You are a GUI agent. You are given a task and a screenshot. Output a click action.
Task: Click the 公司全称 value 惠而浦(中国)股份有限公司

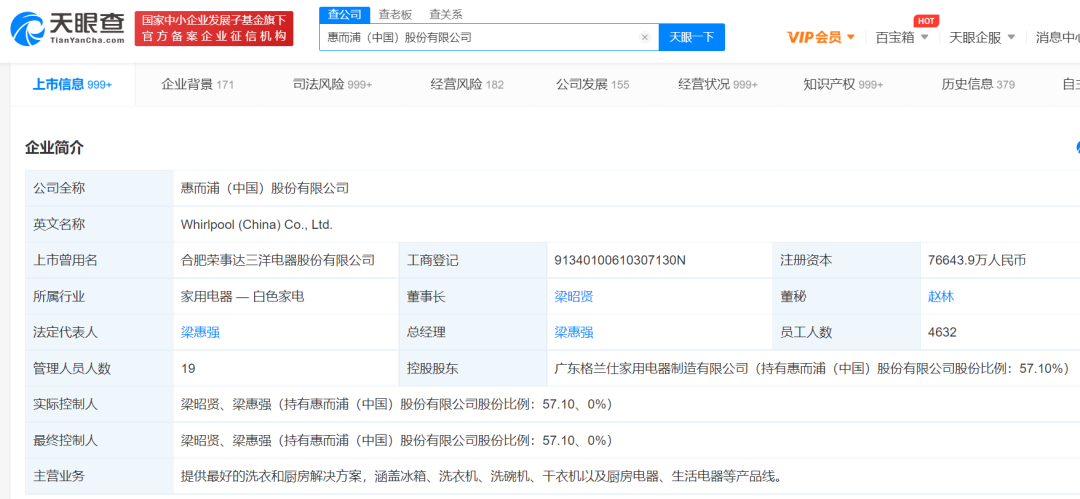264,187
